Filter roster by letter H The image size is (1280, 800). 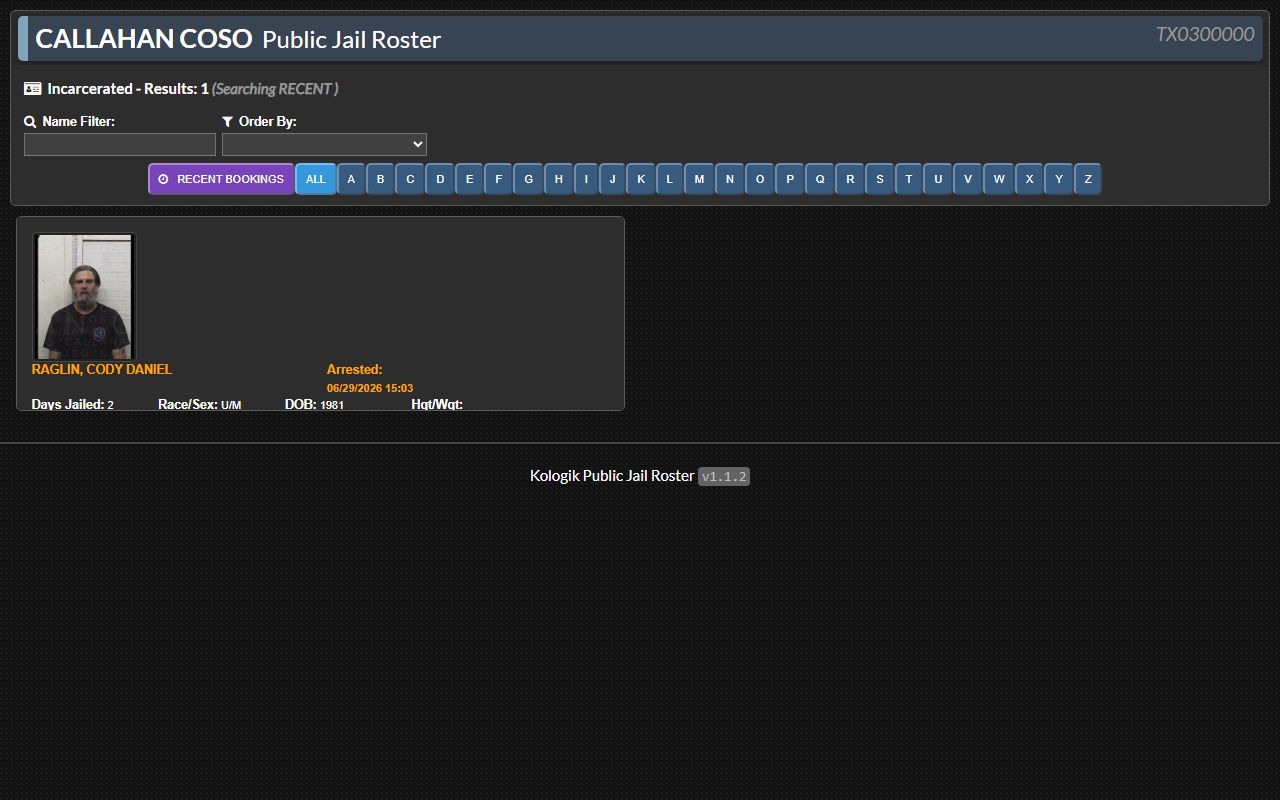tap(559, 179)
